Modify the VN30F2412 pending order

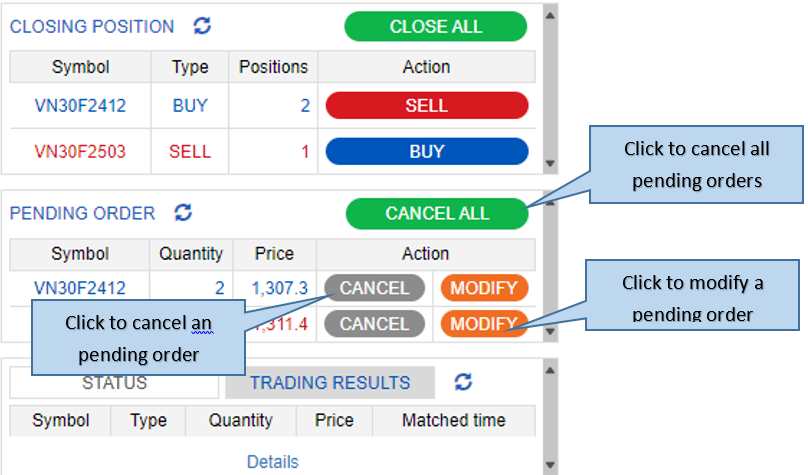tap(484, 288)
